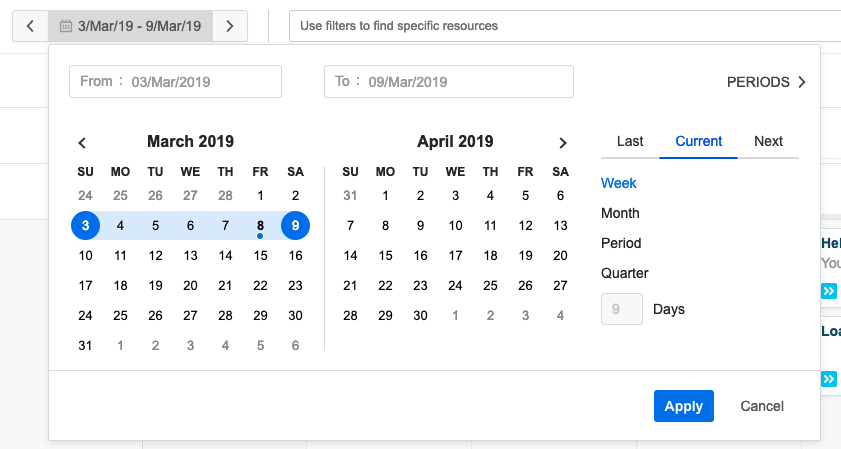Choose the Quarter period option
The height and width of the screenshot is (449, 841).
coord(625,273)
